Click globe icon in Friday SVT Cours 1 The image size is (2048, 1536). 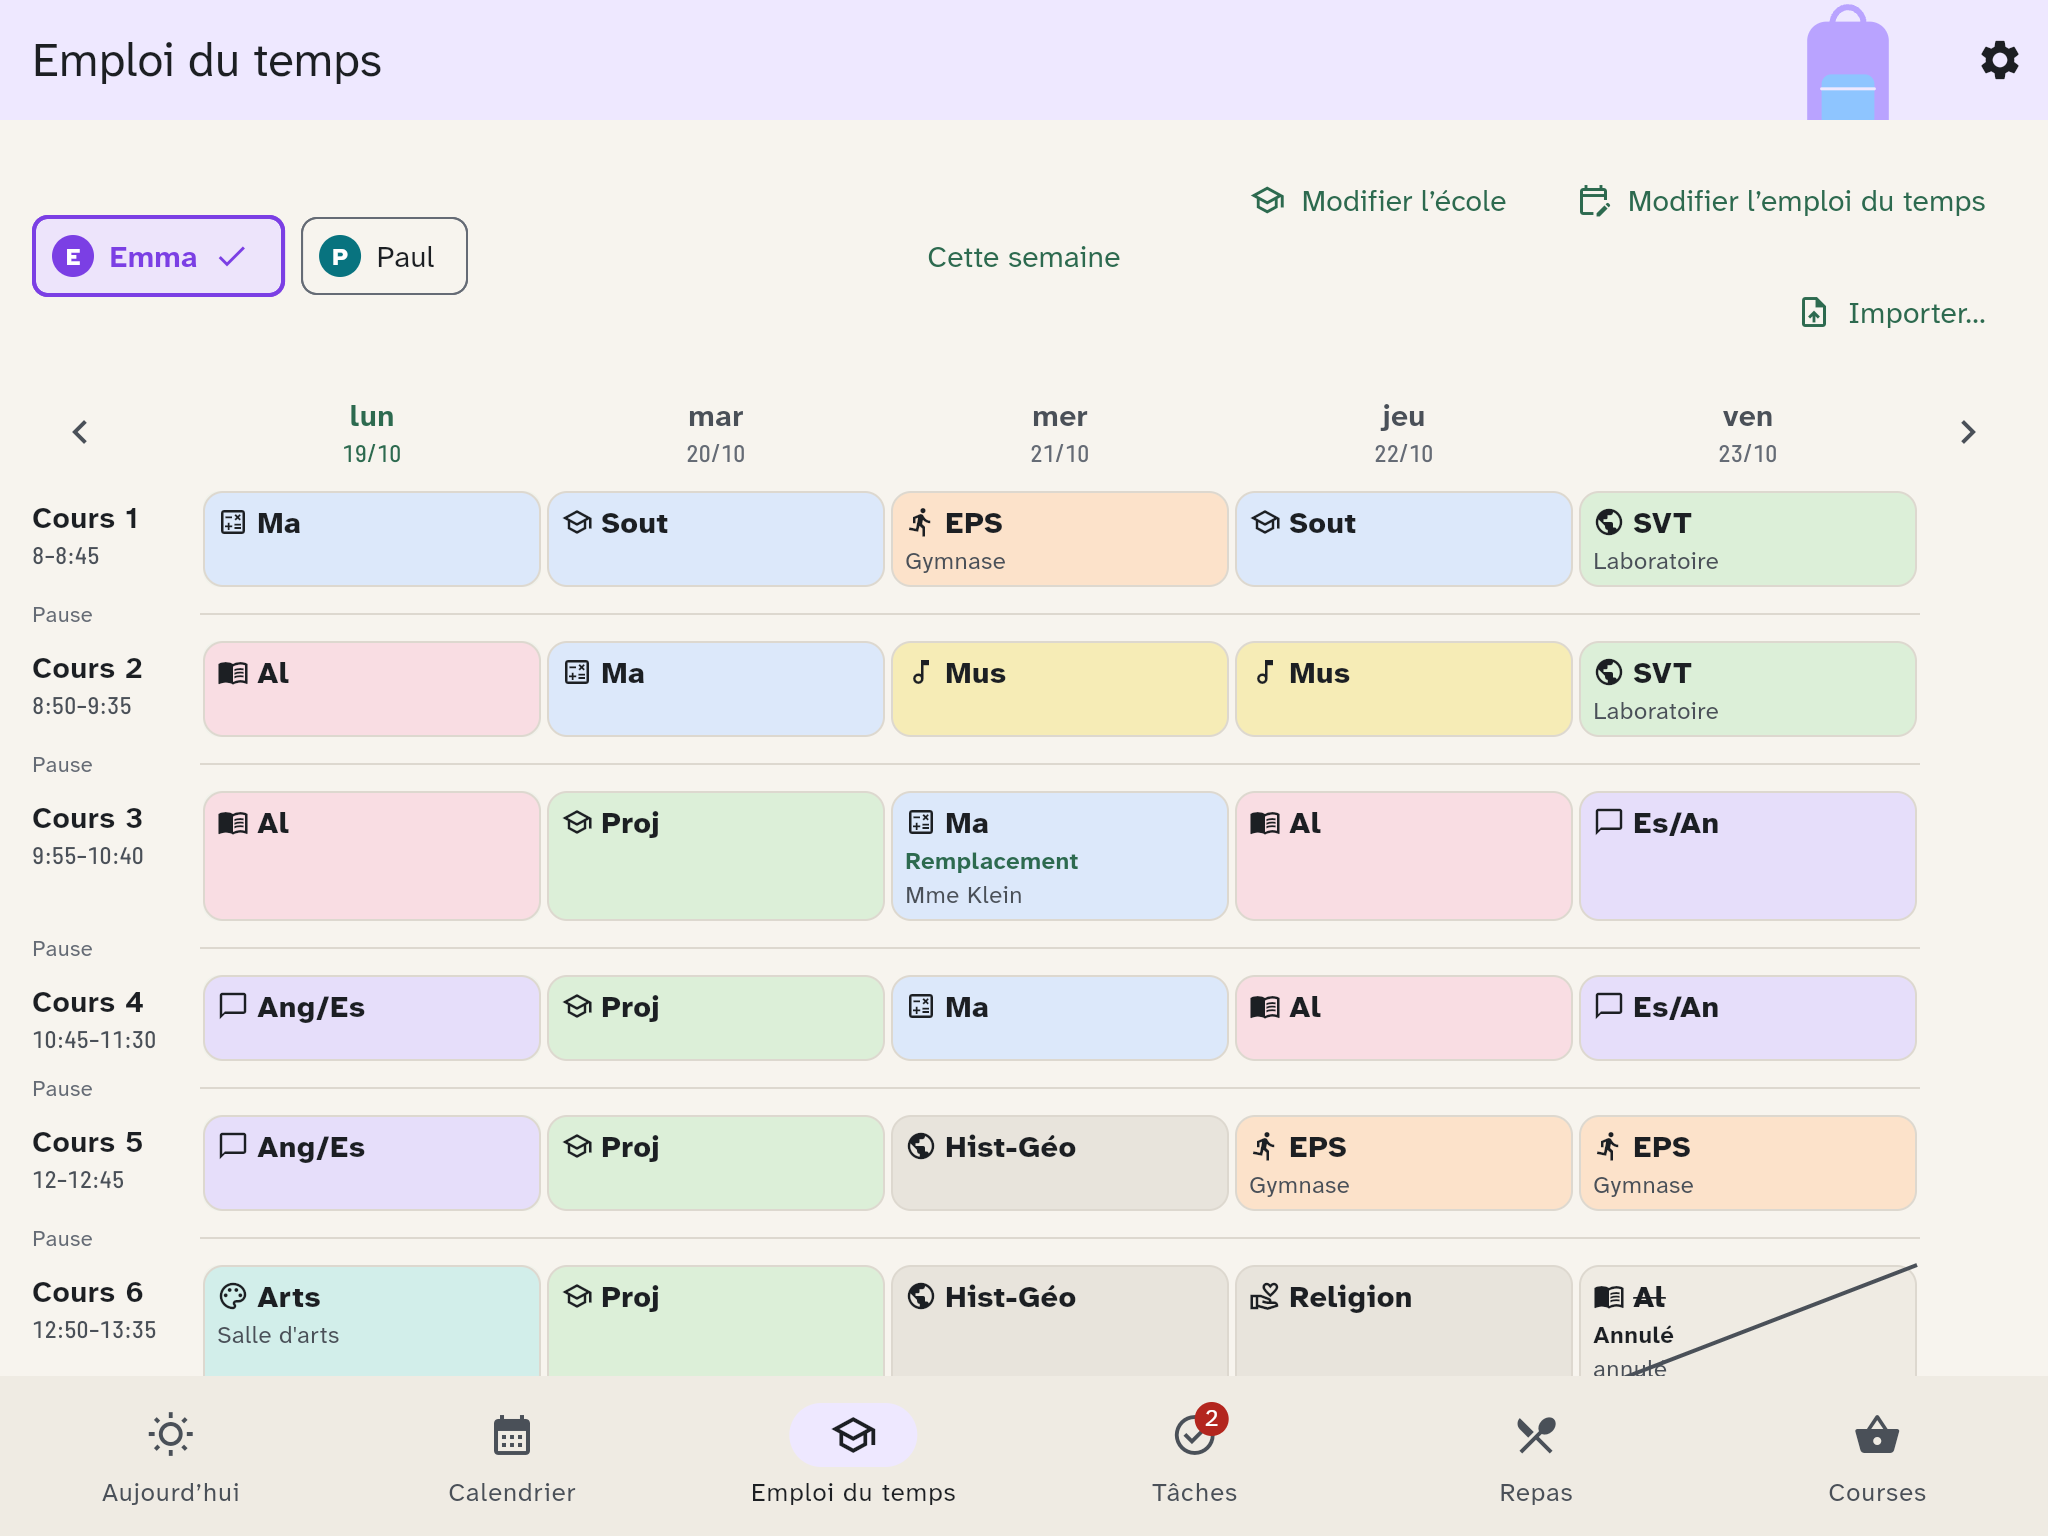coord(1609,523)
